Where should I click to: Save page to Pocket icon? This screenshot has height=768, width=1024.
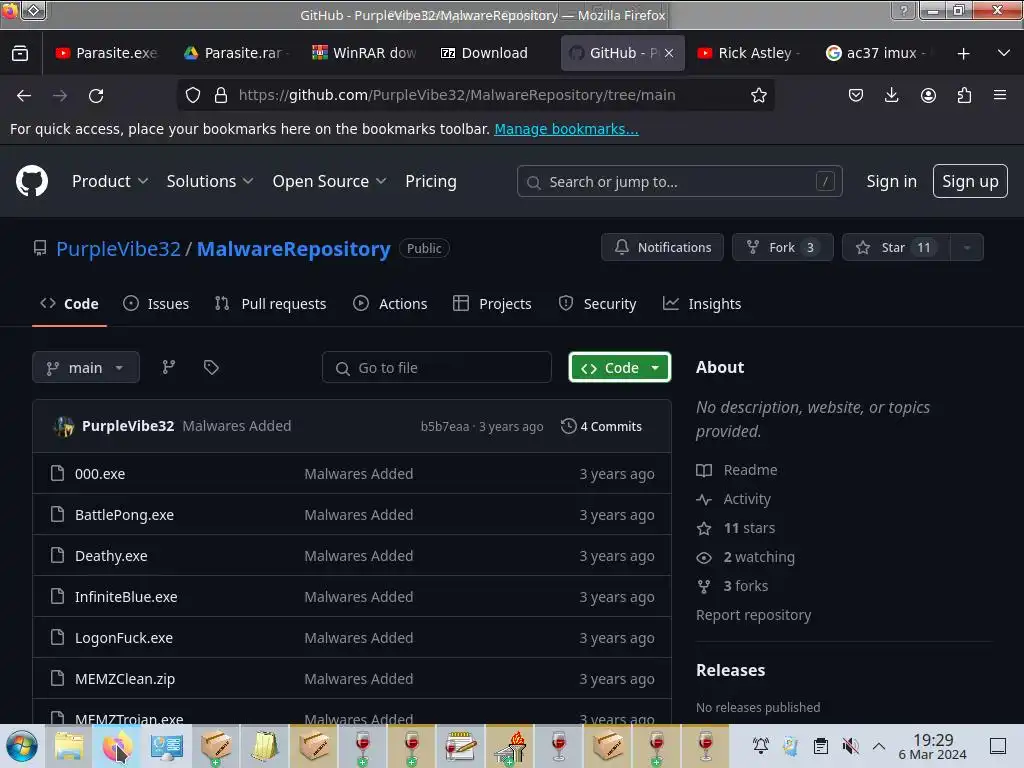(856, 95)
